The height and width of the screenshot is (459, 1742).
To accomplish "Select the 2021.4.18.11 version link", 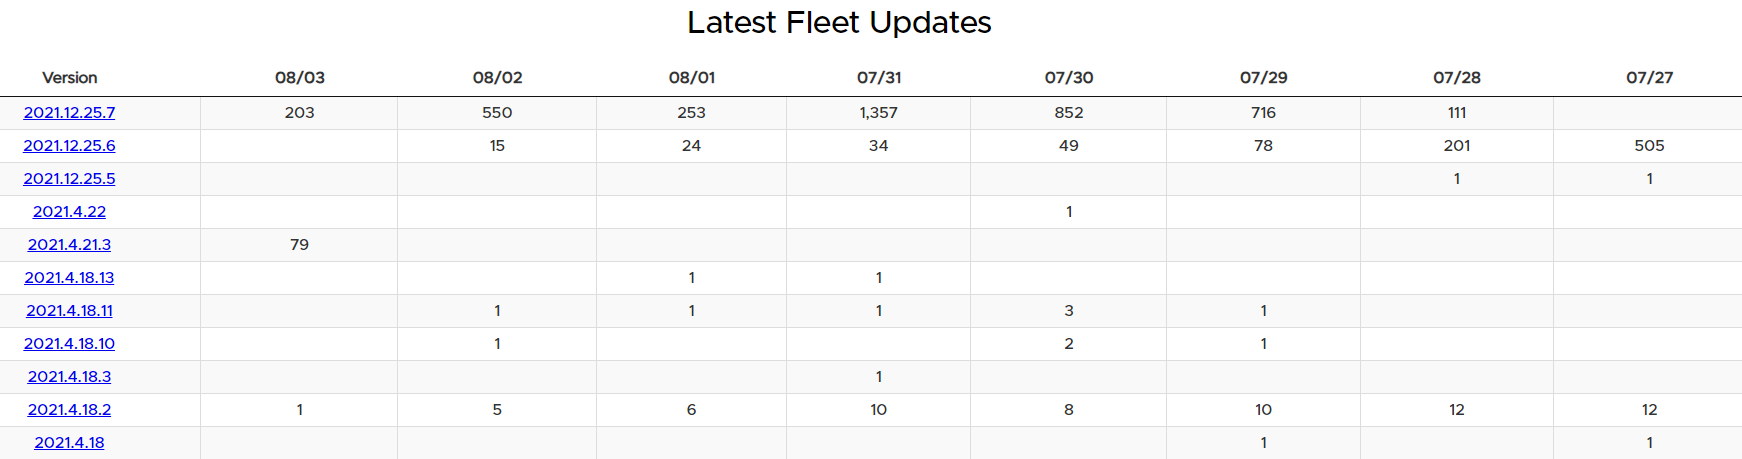I will [x=69, y=311].
